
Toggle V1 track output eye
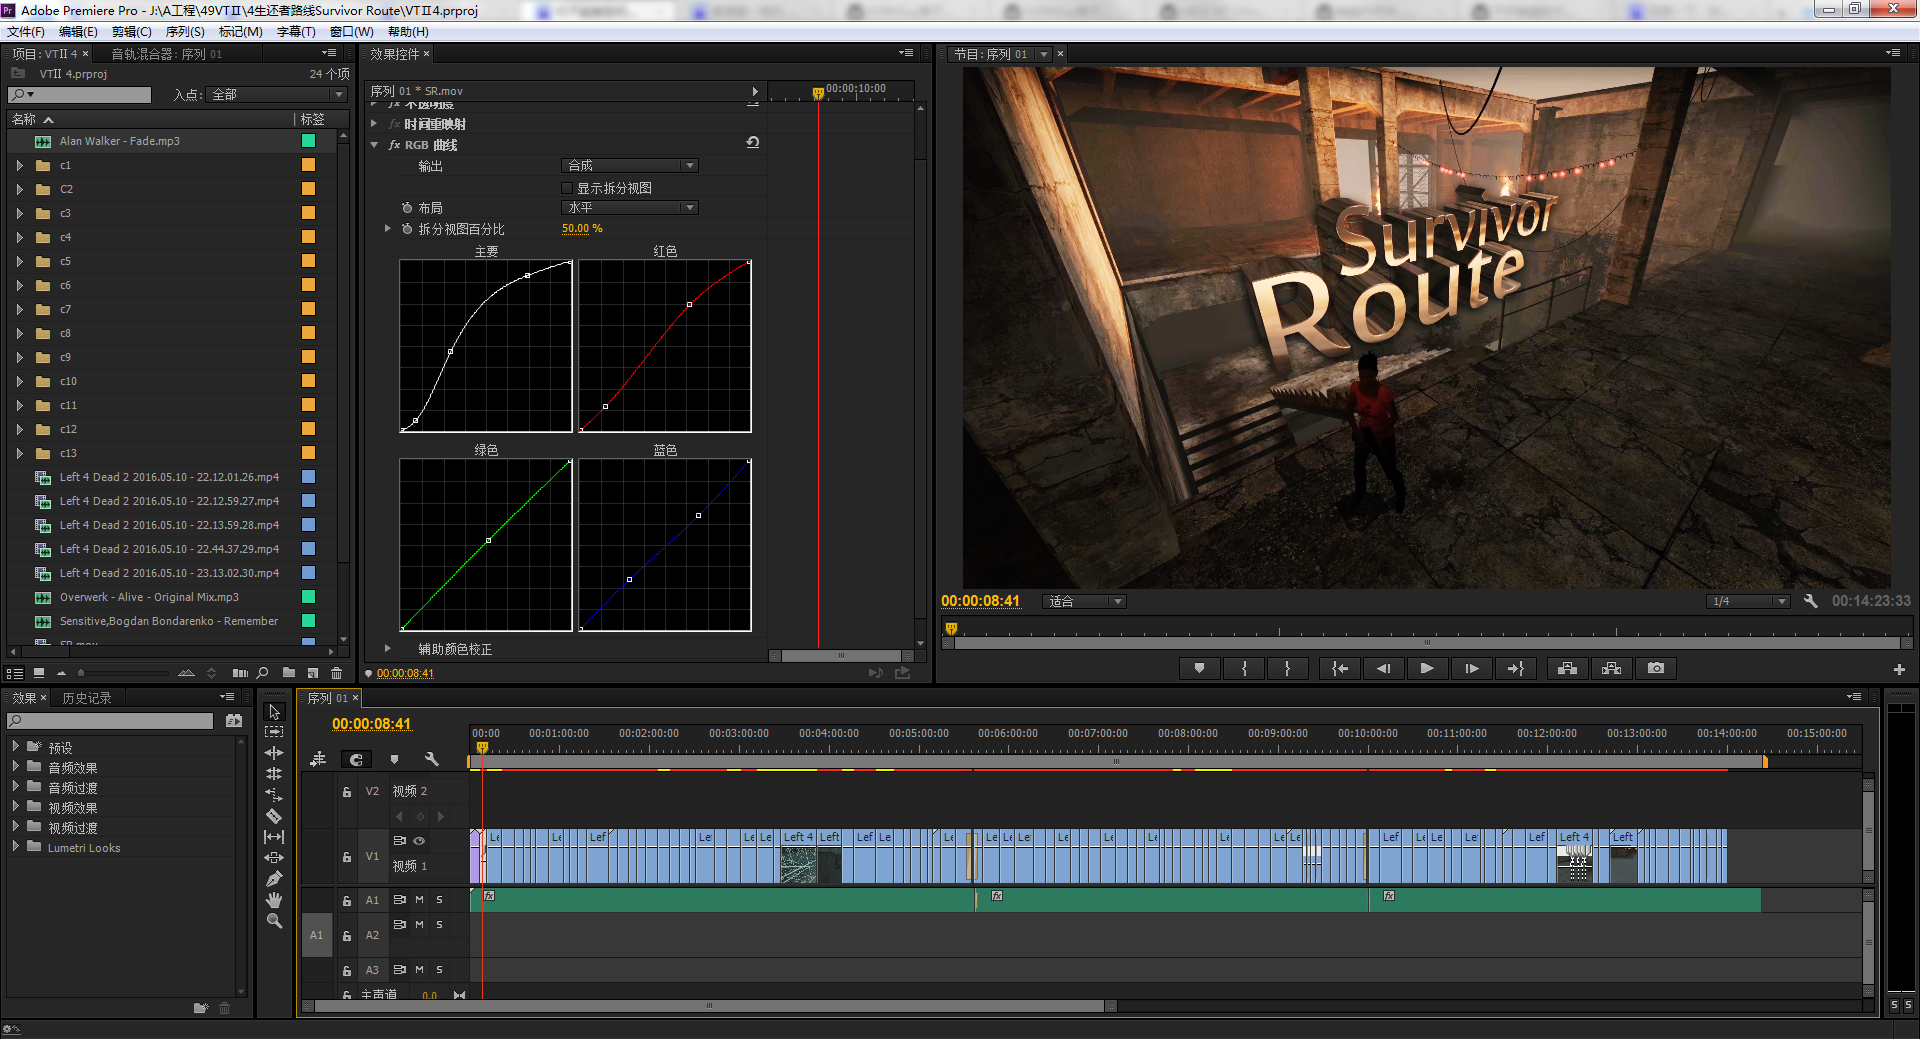click(419, 841)
